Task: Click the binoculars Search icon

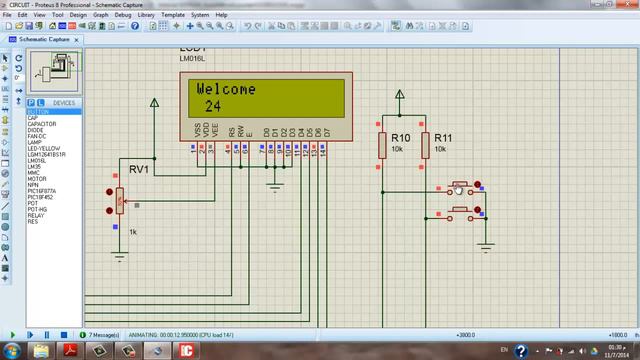Action: tap(409, 26)
